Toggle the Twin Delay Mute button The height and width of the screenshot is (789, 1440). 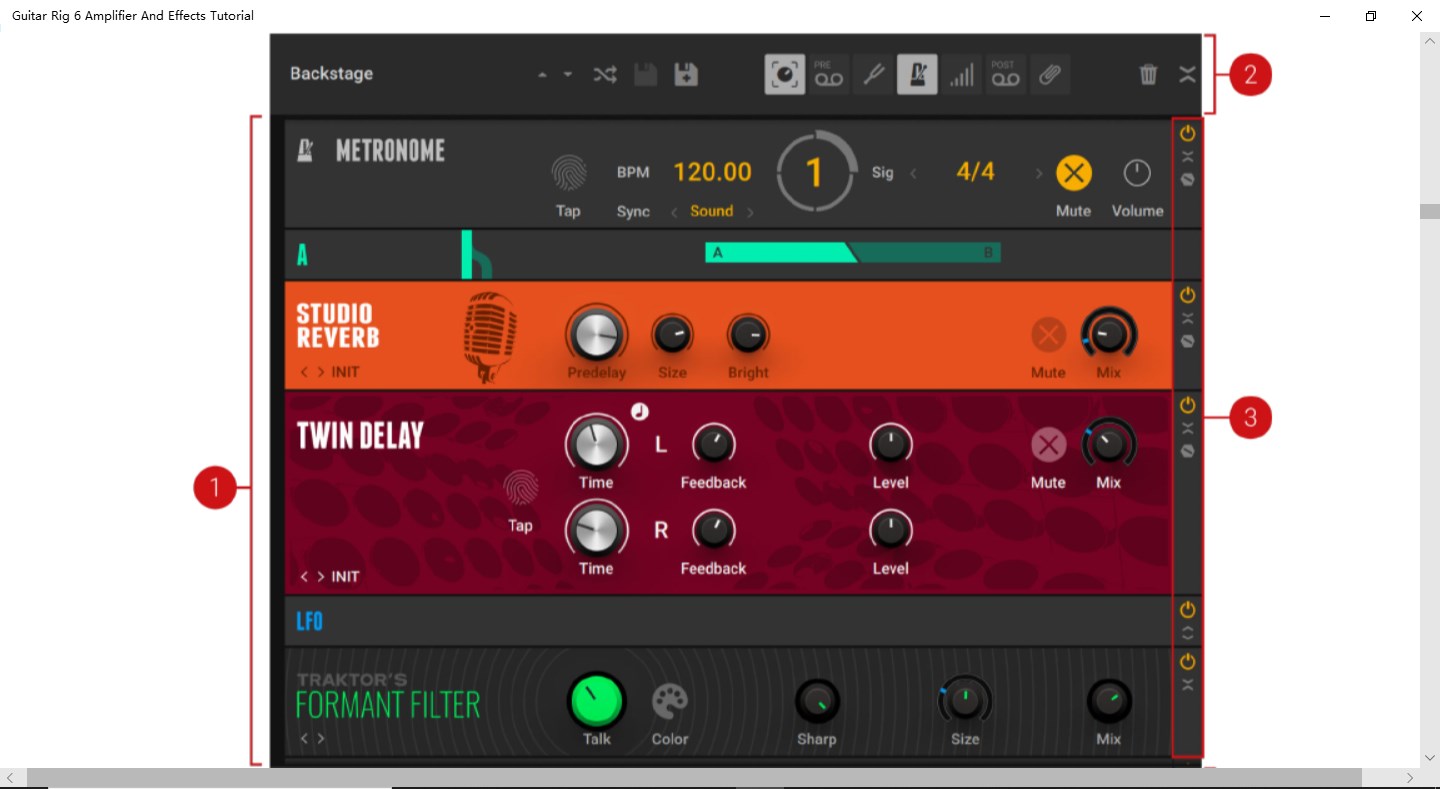coord(1048,445)
